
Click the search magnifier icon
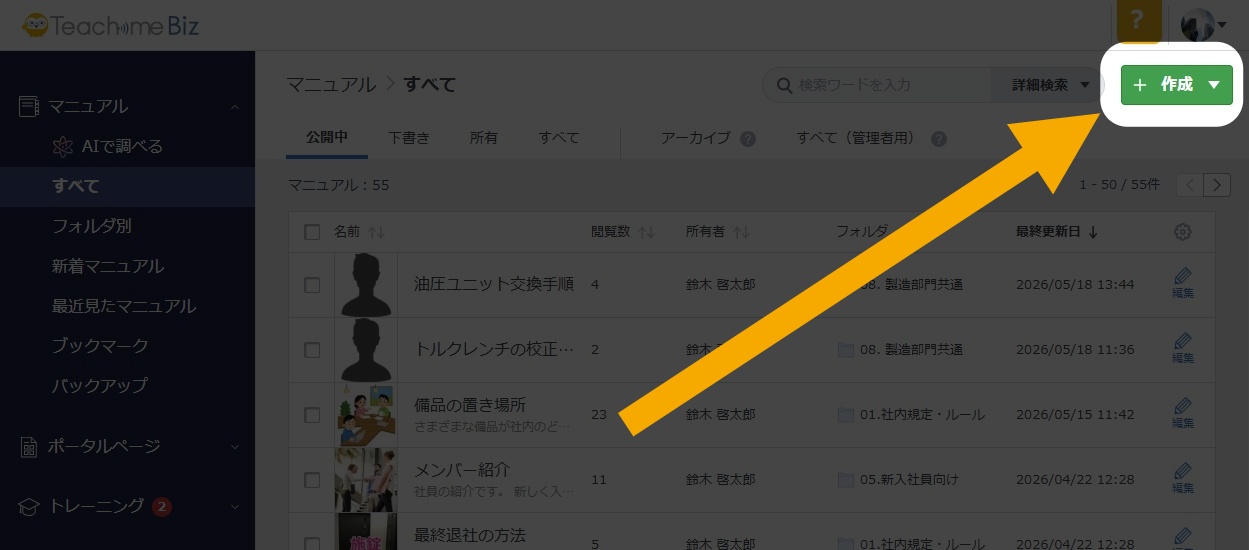tap(783, 85)
